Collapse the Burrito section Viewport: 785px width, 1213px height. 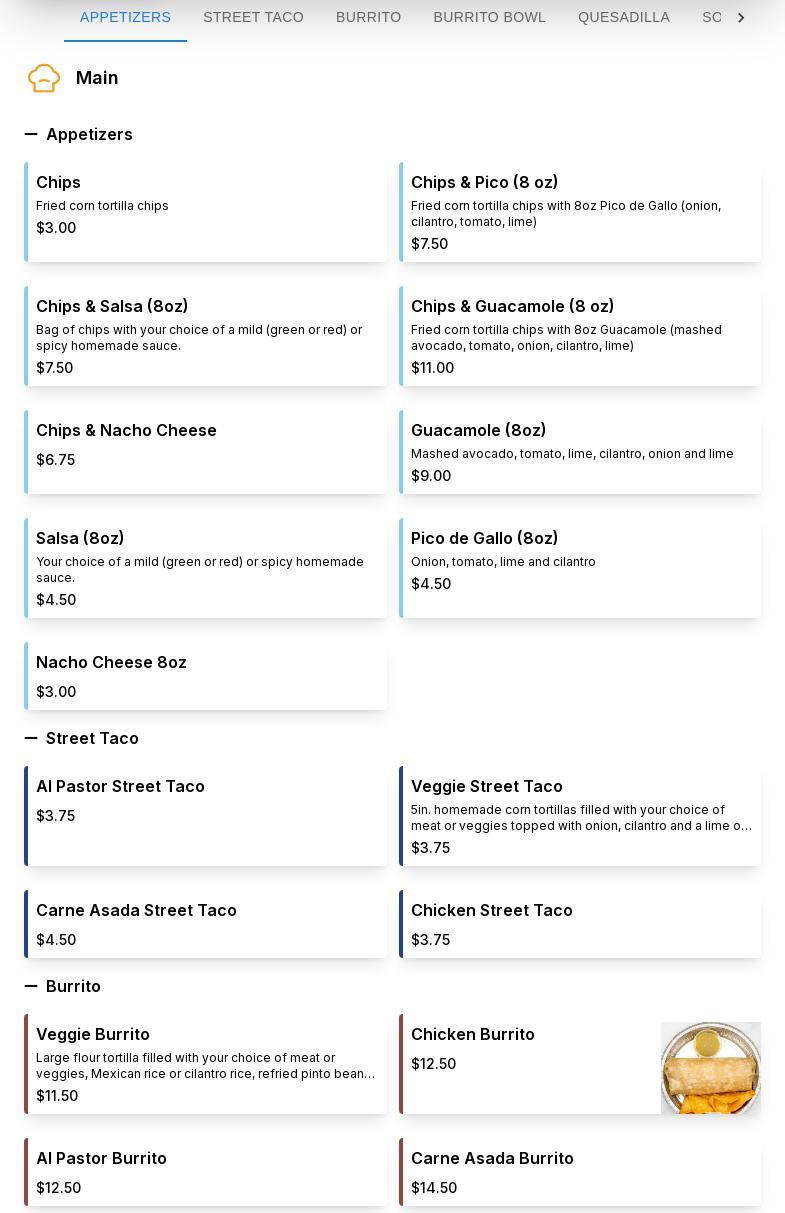(31, 986)
